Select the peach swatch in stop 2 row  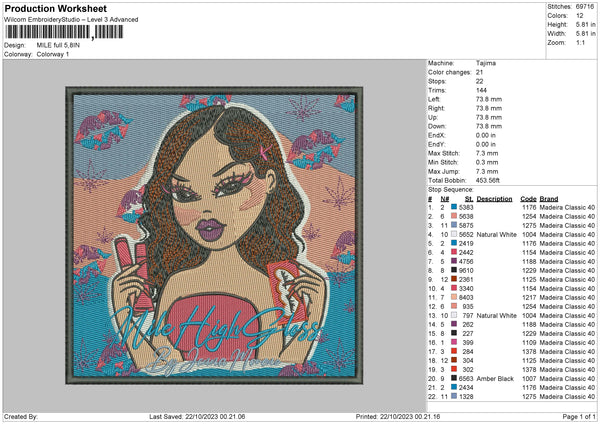[454, 216]
